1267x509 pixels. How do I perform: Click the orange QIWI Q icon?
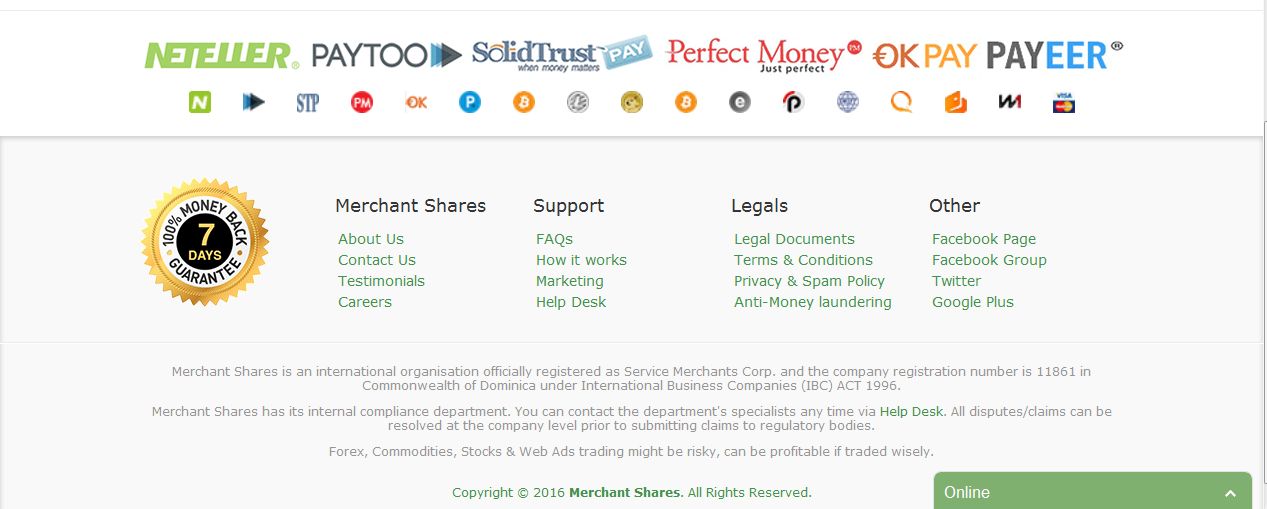tap(902, 102)
